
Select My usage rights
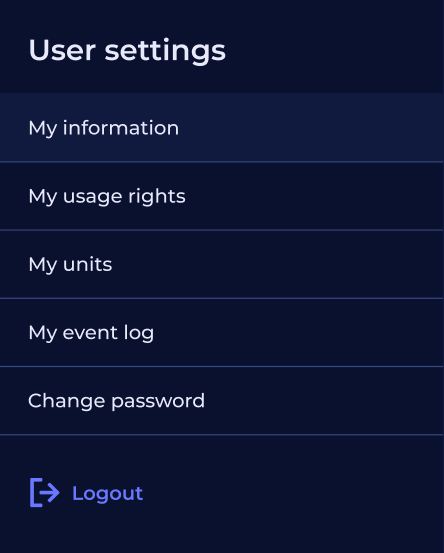click(222, 196)
